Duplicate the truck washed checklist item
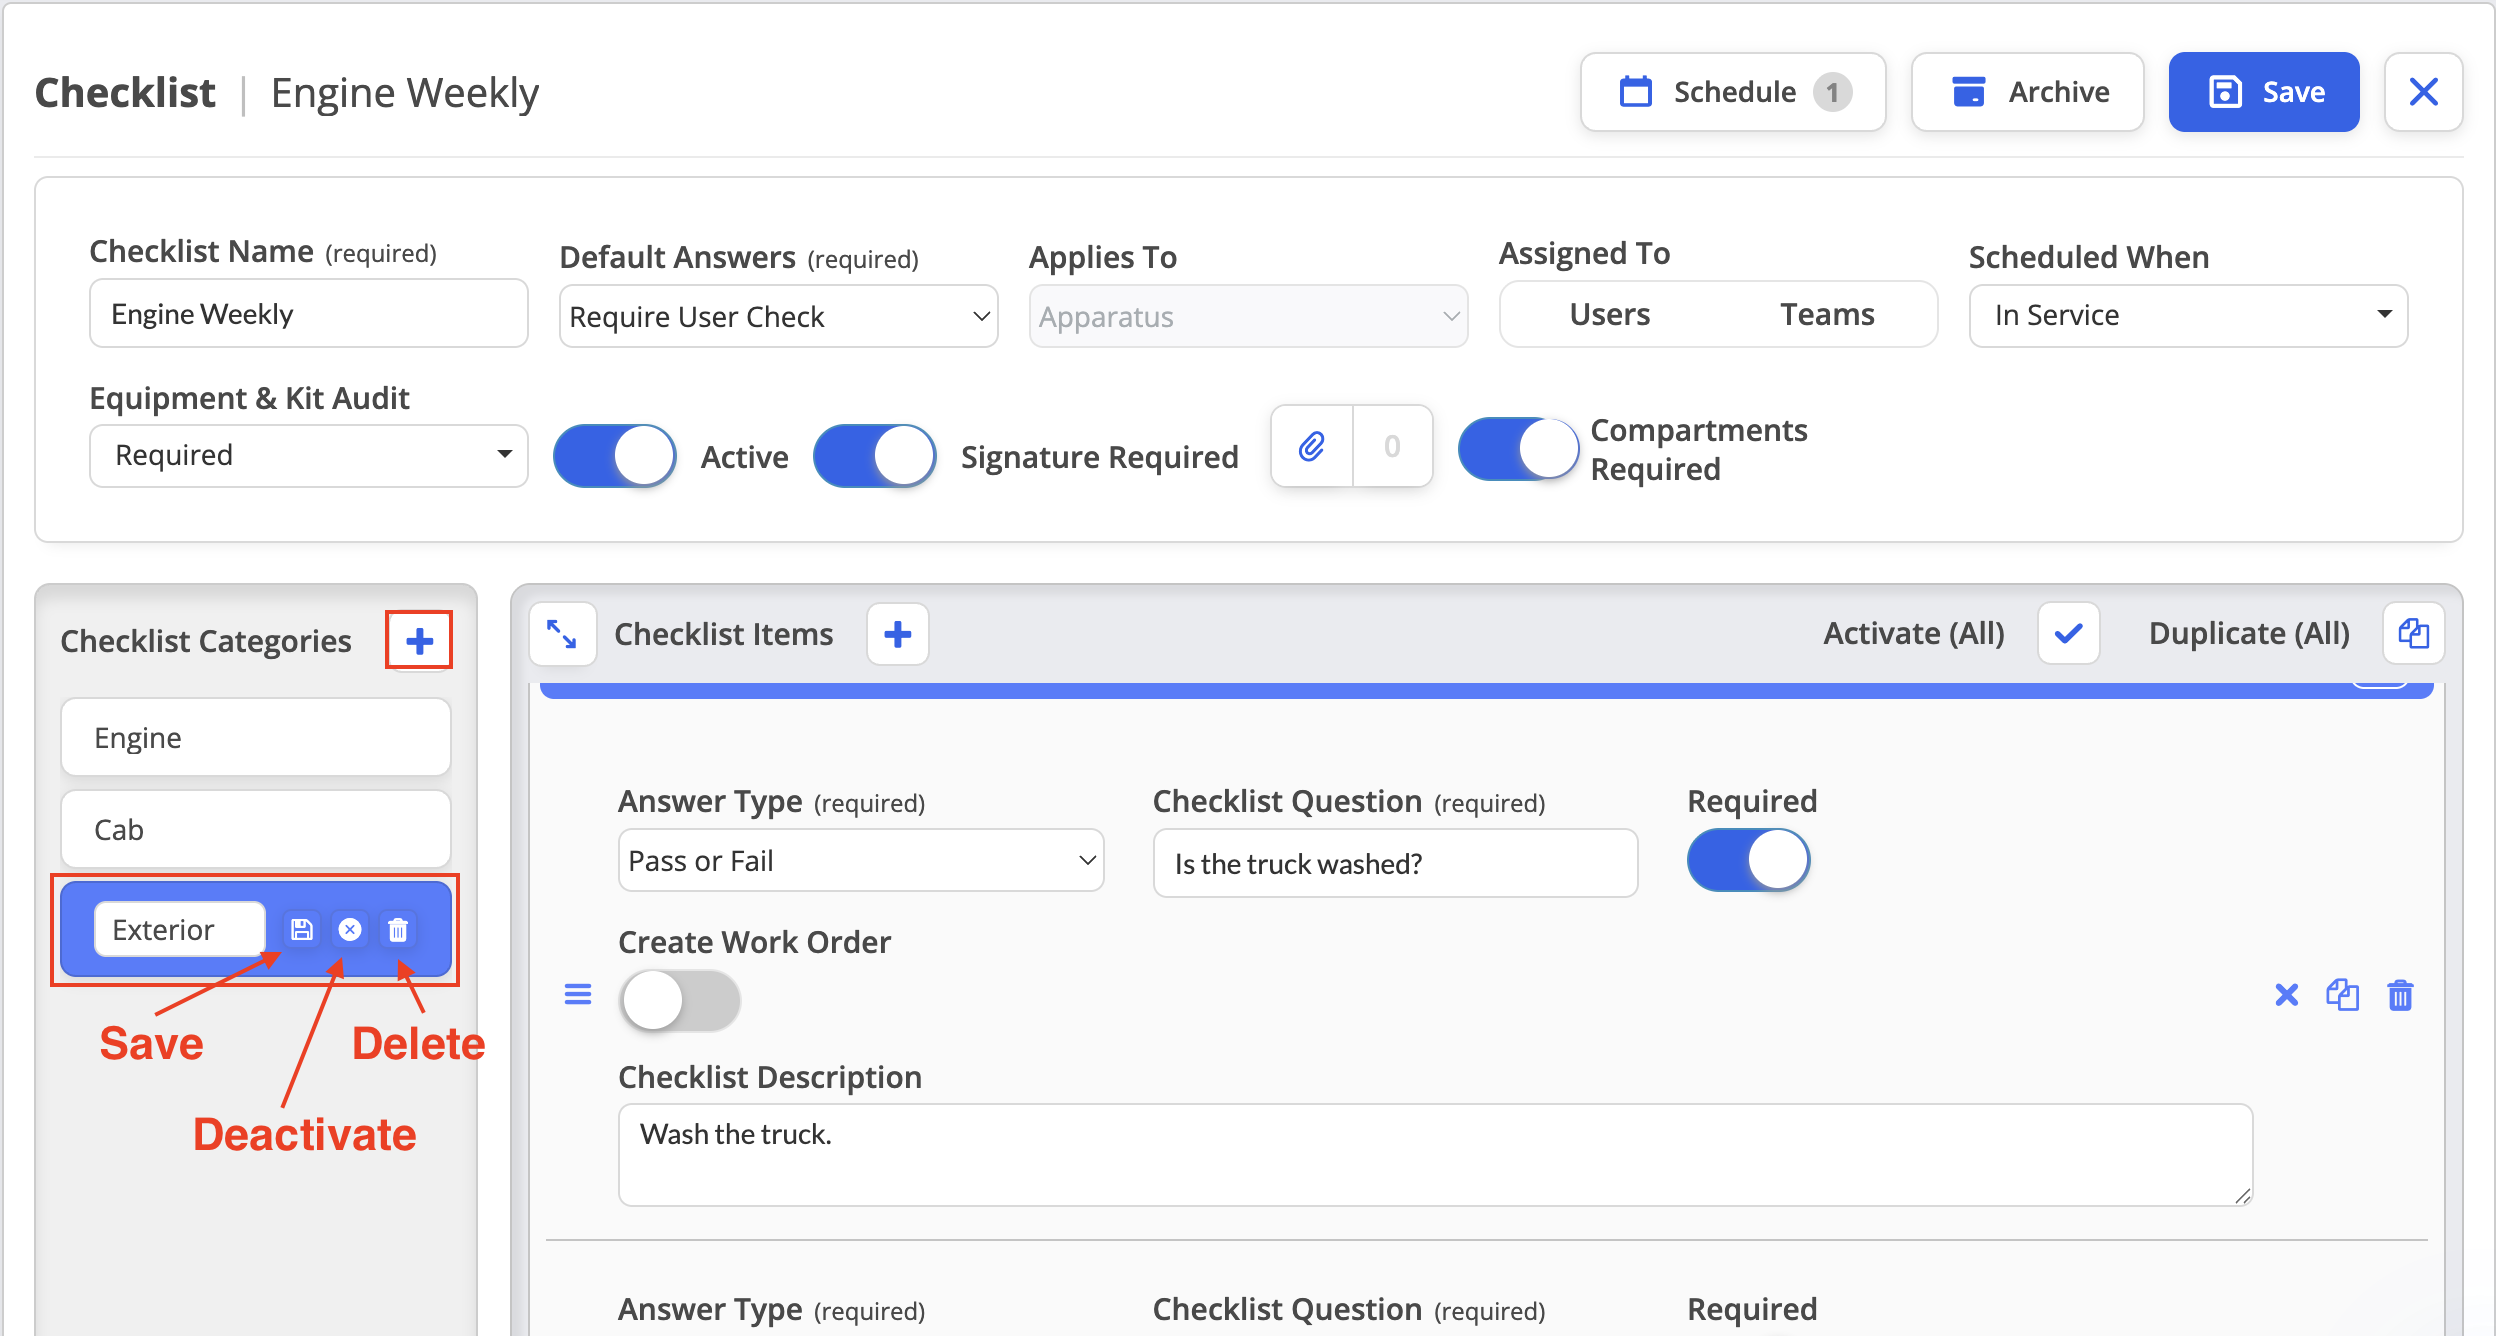 point(2342,995)
